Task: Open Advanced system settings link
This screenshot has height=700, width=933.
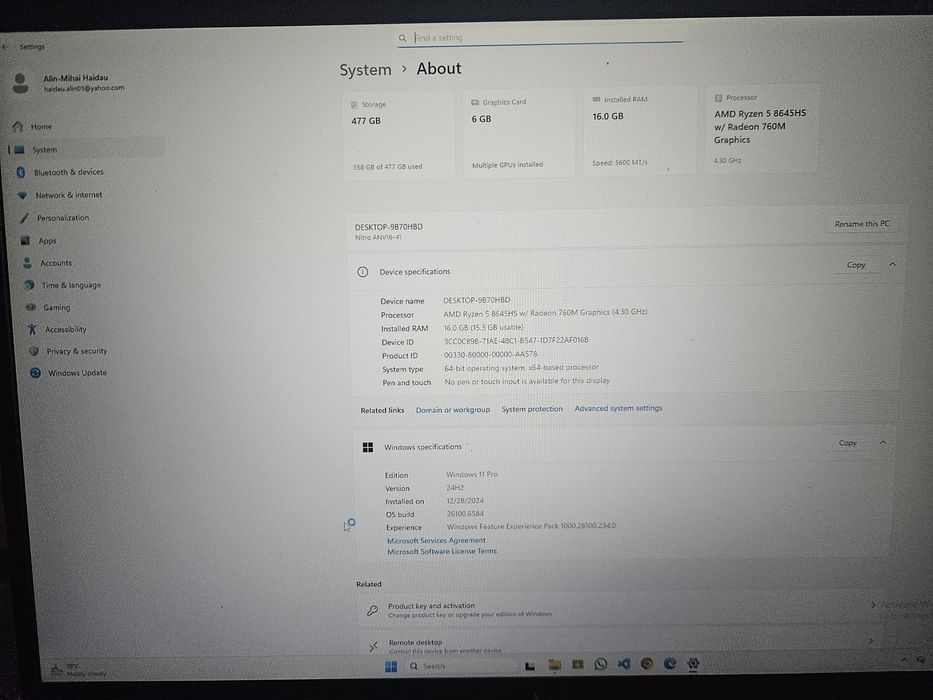Action: pyautogui.click(x=618, y=408)
